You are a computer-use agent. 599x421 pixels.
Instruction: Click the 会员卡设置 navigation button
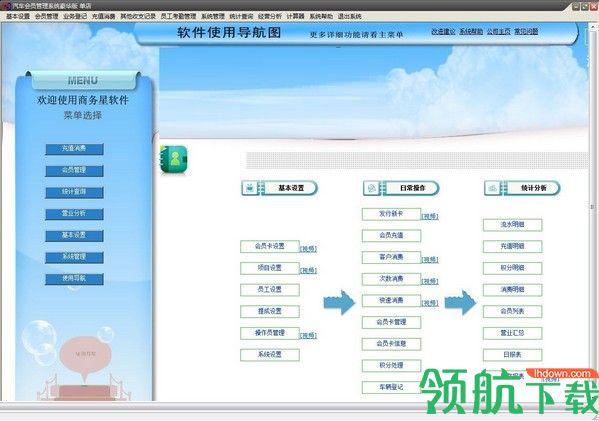pos(270,246)
